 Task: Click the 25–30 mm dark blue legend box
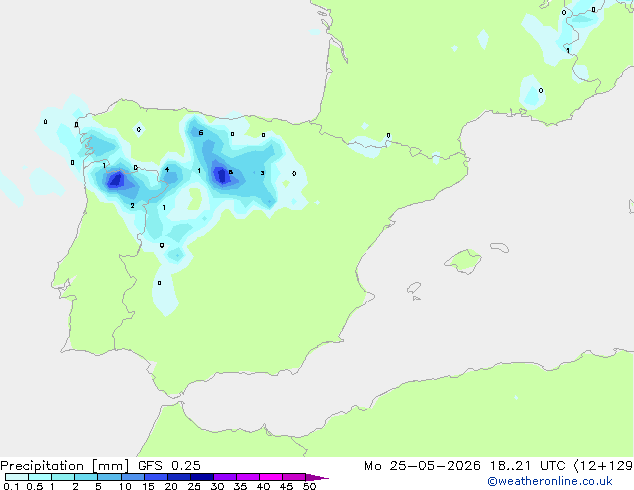pyautogui.click(x=202, y=477)
